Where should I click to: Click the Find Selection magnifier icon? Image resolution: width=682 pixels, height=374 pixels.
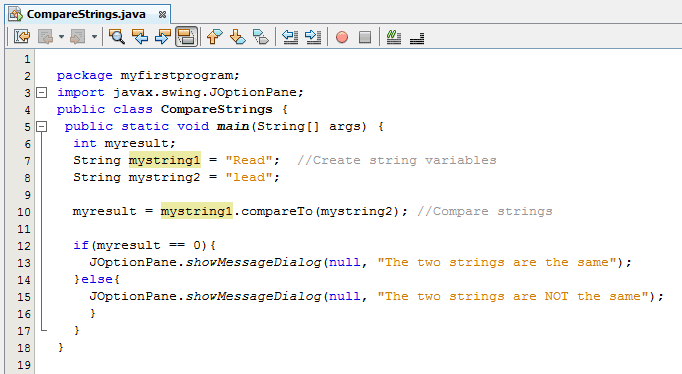click(x=117, y=37)
